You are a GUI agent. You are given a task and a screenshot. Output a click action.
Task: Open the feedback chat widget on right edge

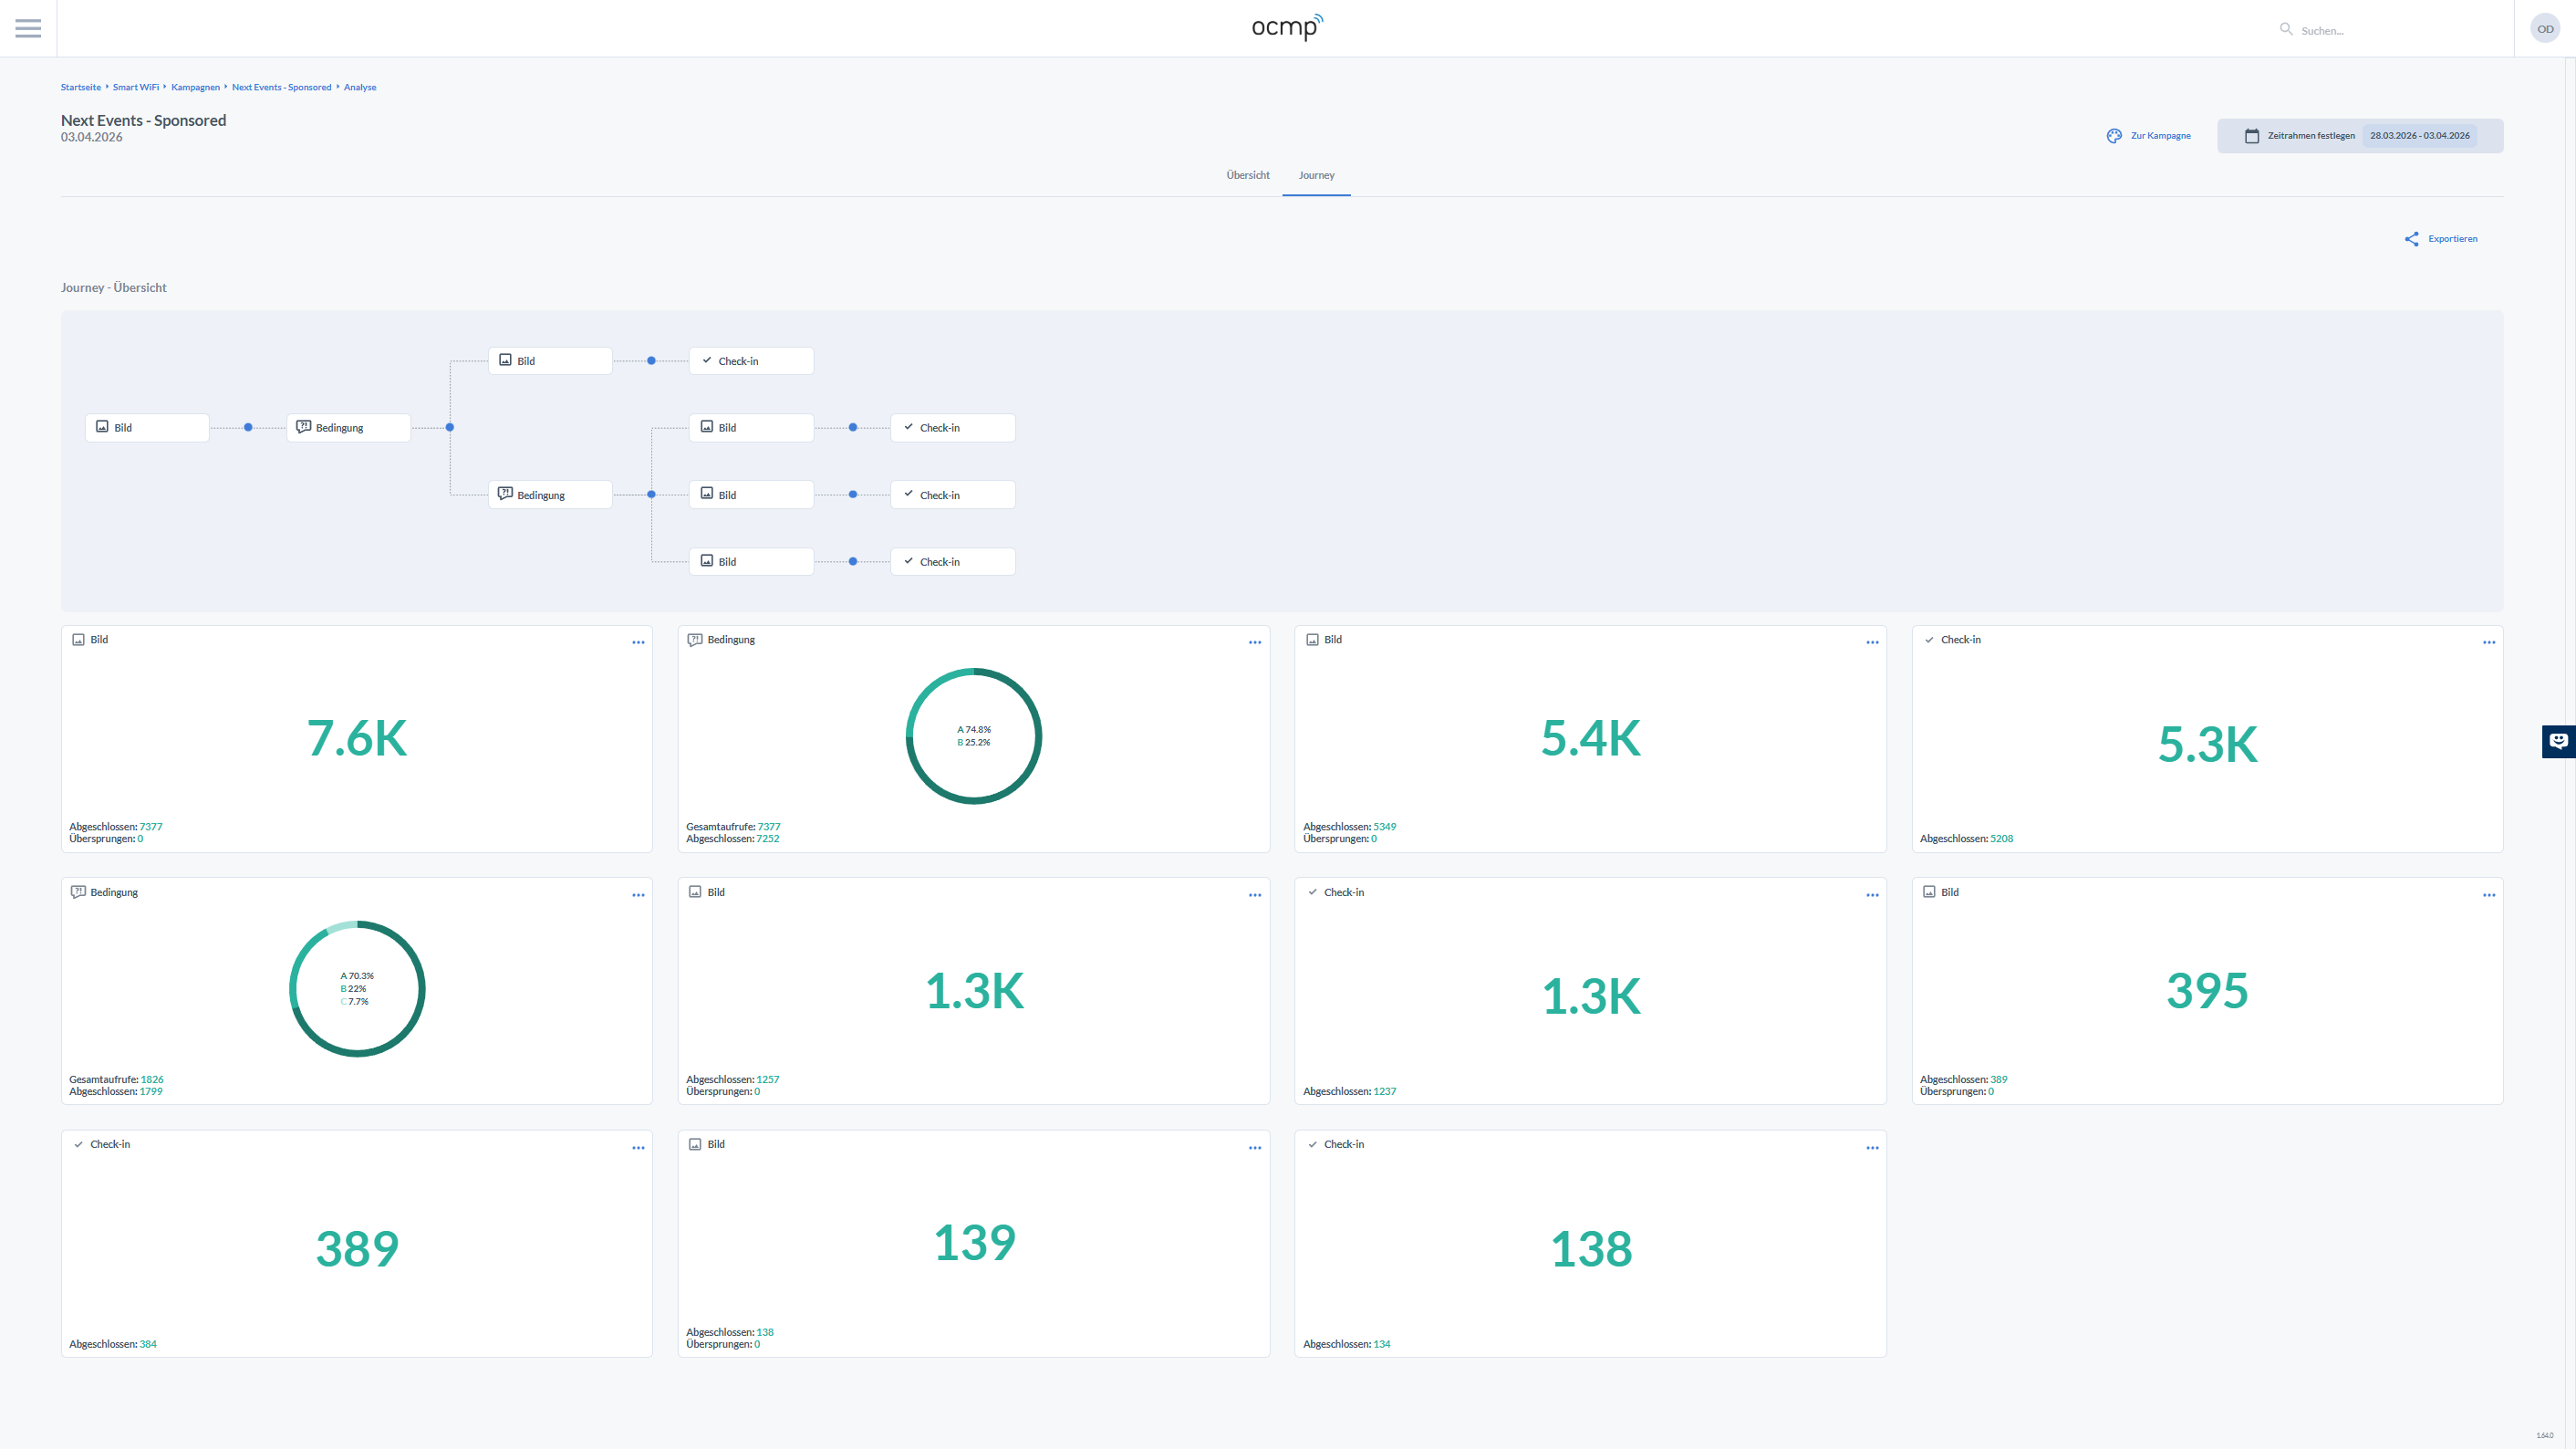pos(2558,741)
